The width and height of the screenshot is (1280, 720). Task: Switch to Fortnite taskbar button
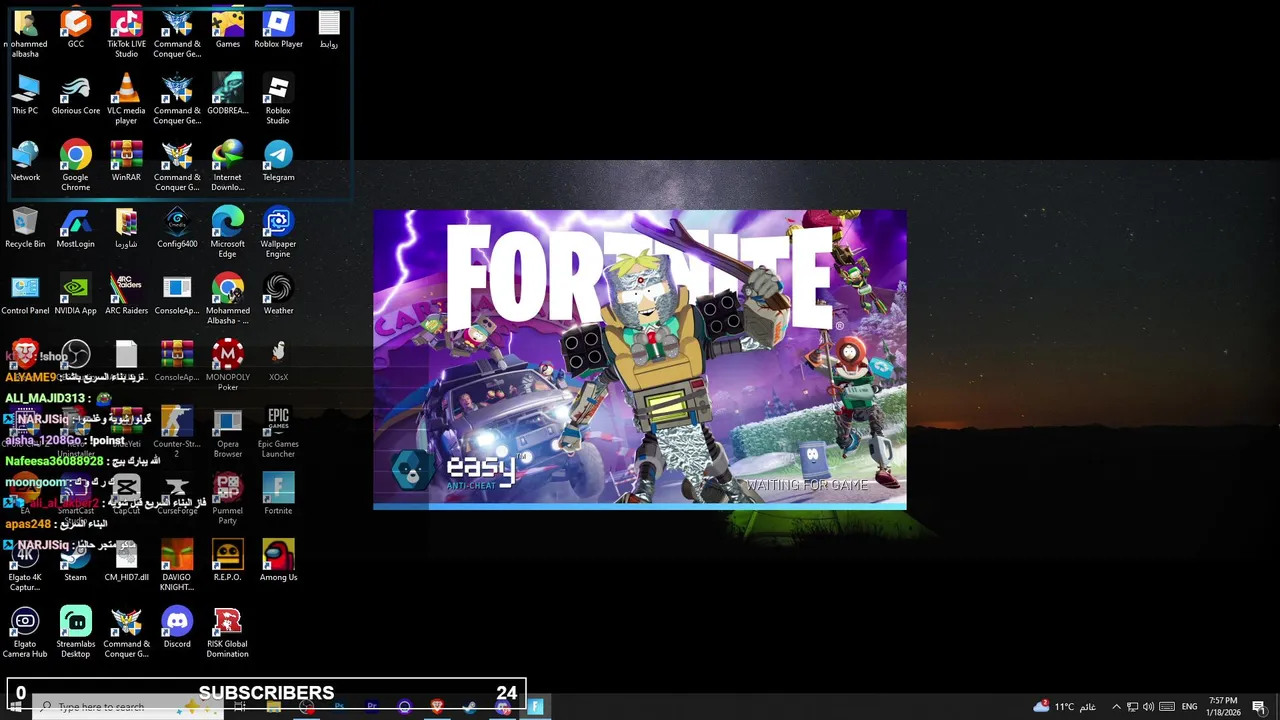pyautogui.click(x=536, y=707)
